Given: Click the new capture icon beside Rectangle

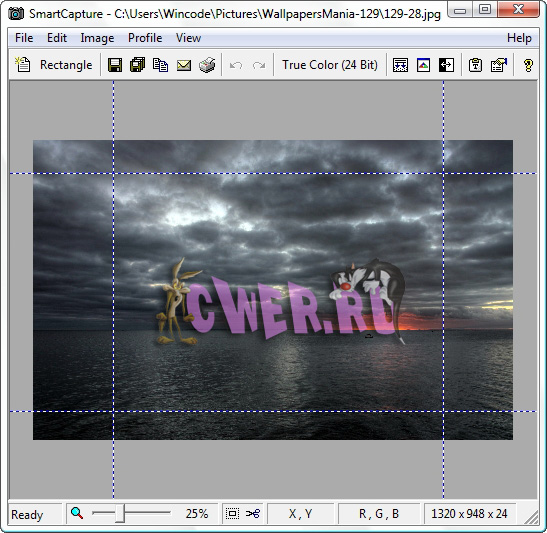Looking at the screenshot, I should pos(23,65).
